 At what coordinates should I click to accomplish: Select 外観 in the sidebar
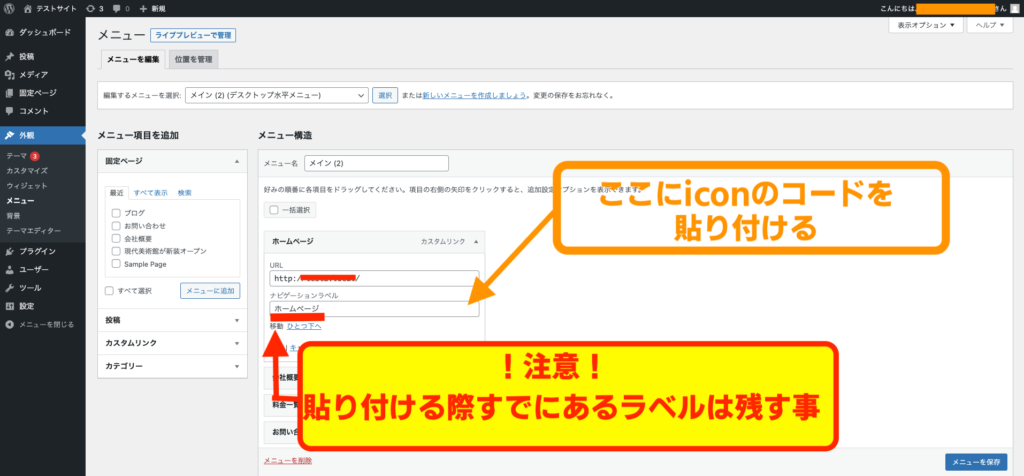coord(42,135)
